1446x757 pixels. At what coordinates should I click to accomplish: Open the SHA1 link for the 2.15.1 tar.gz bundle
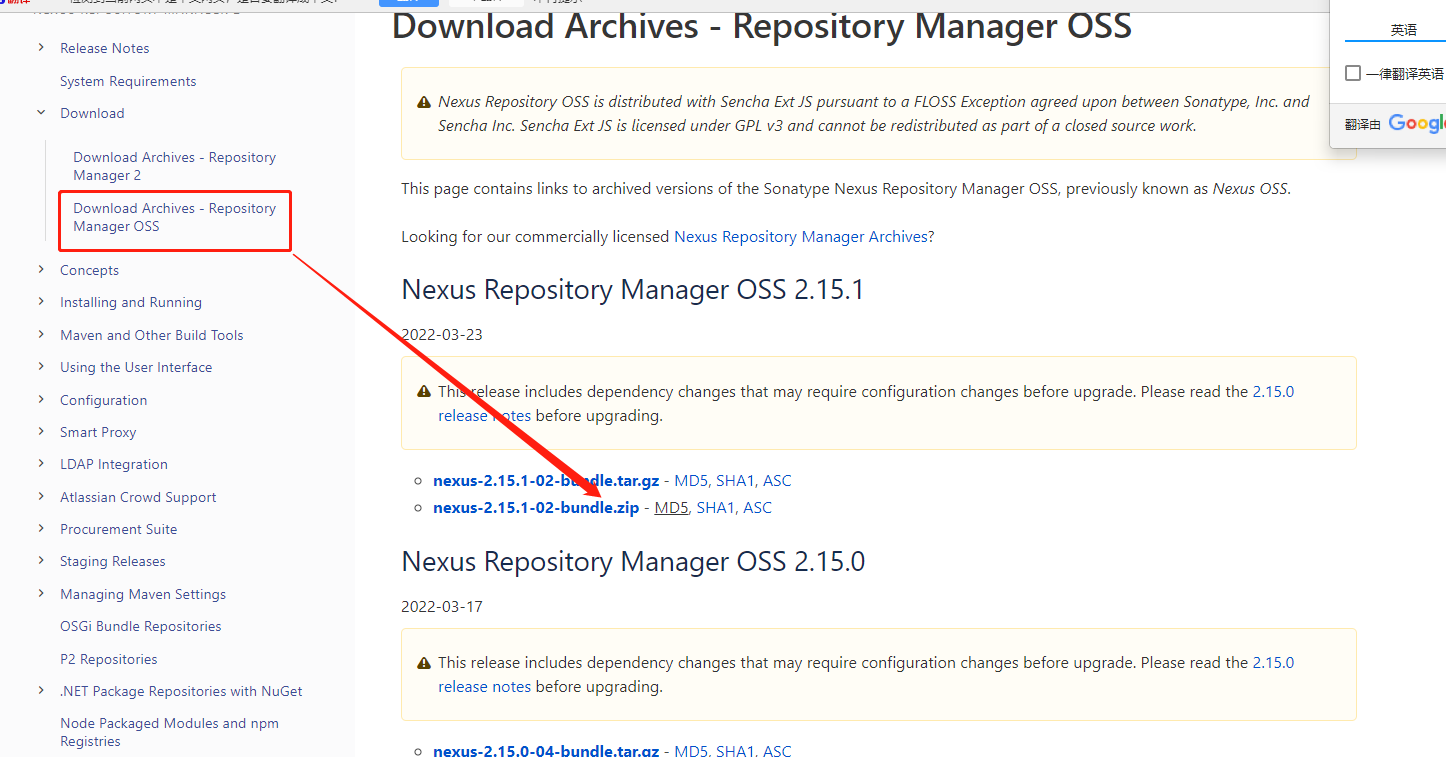tap(735, 481)
